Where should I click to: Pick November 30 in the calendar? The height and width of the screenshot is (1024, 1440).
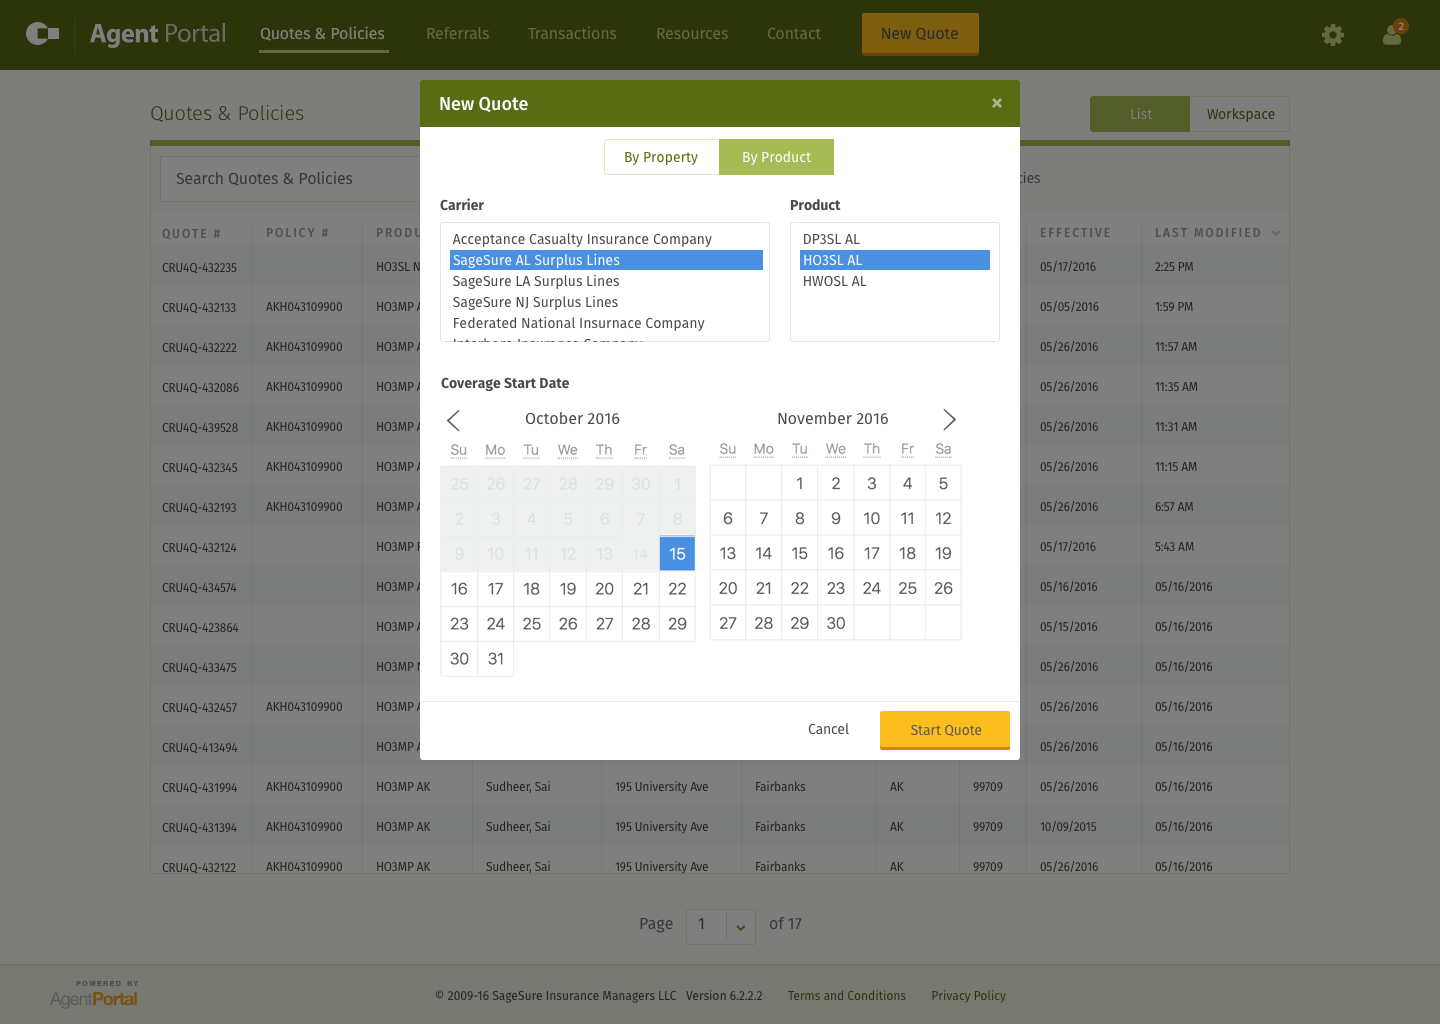[x=836, y=623]
